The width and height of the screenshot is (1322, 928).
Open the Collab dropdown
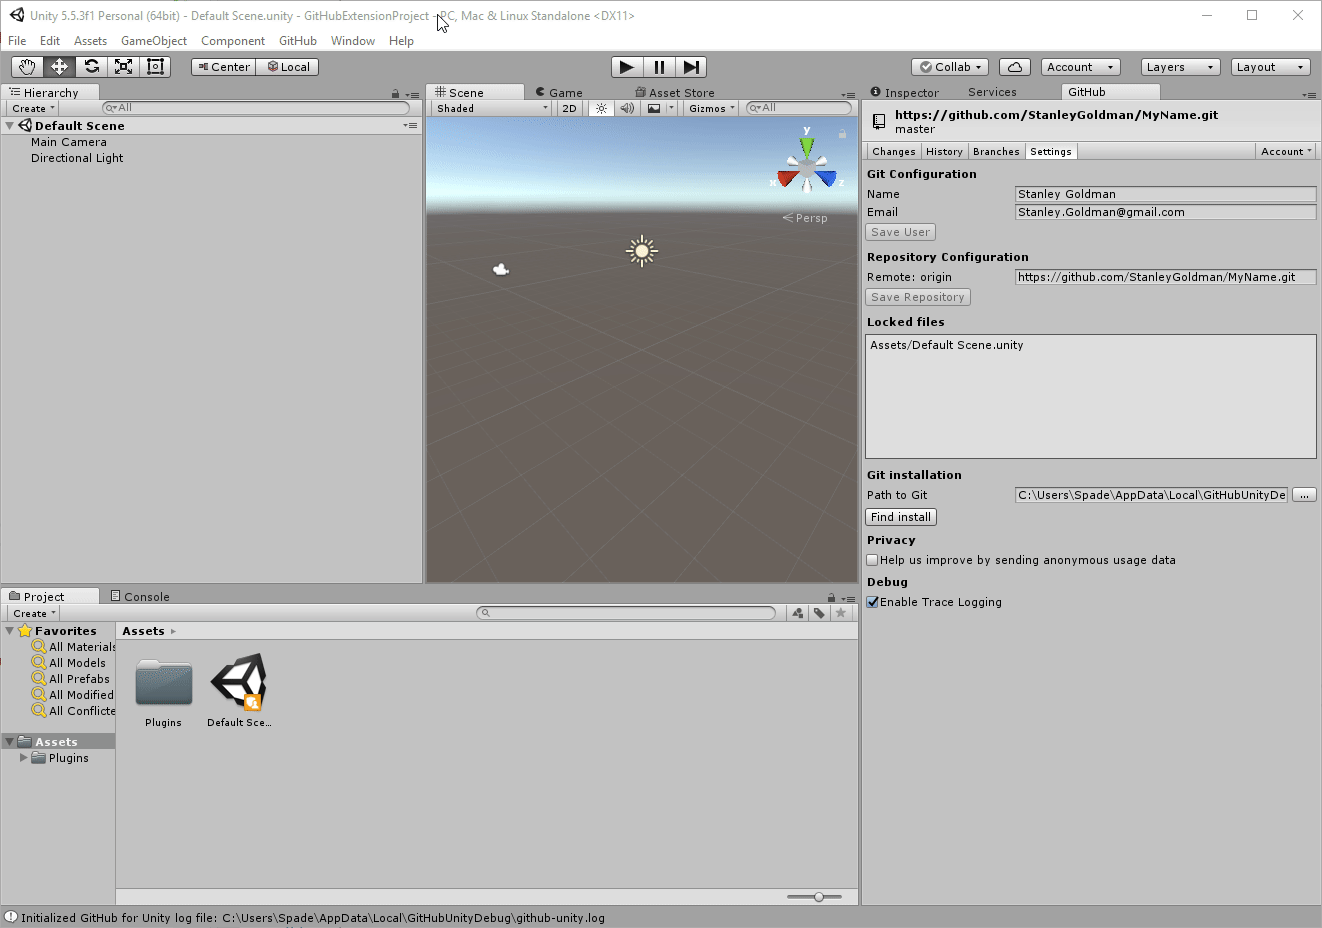point(951,67)
